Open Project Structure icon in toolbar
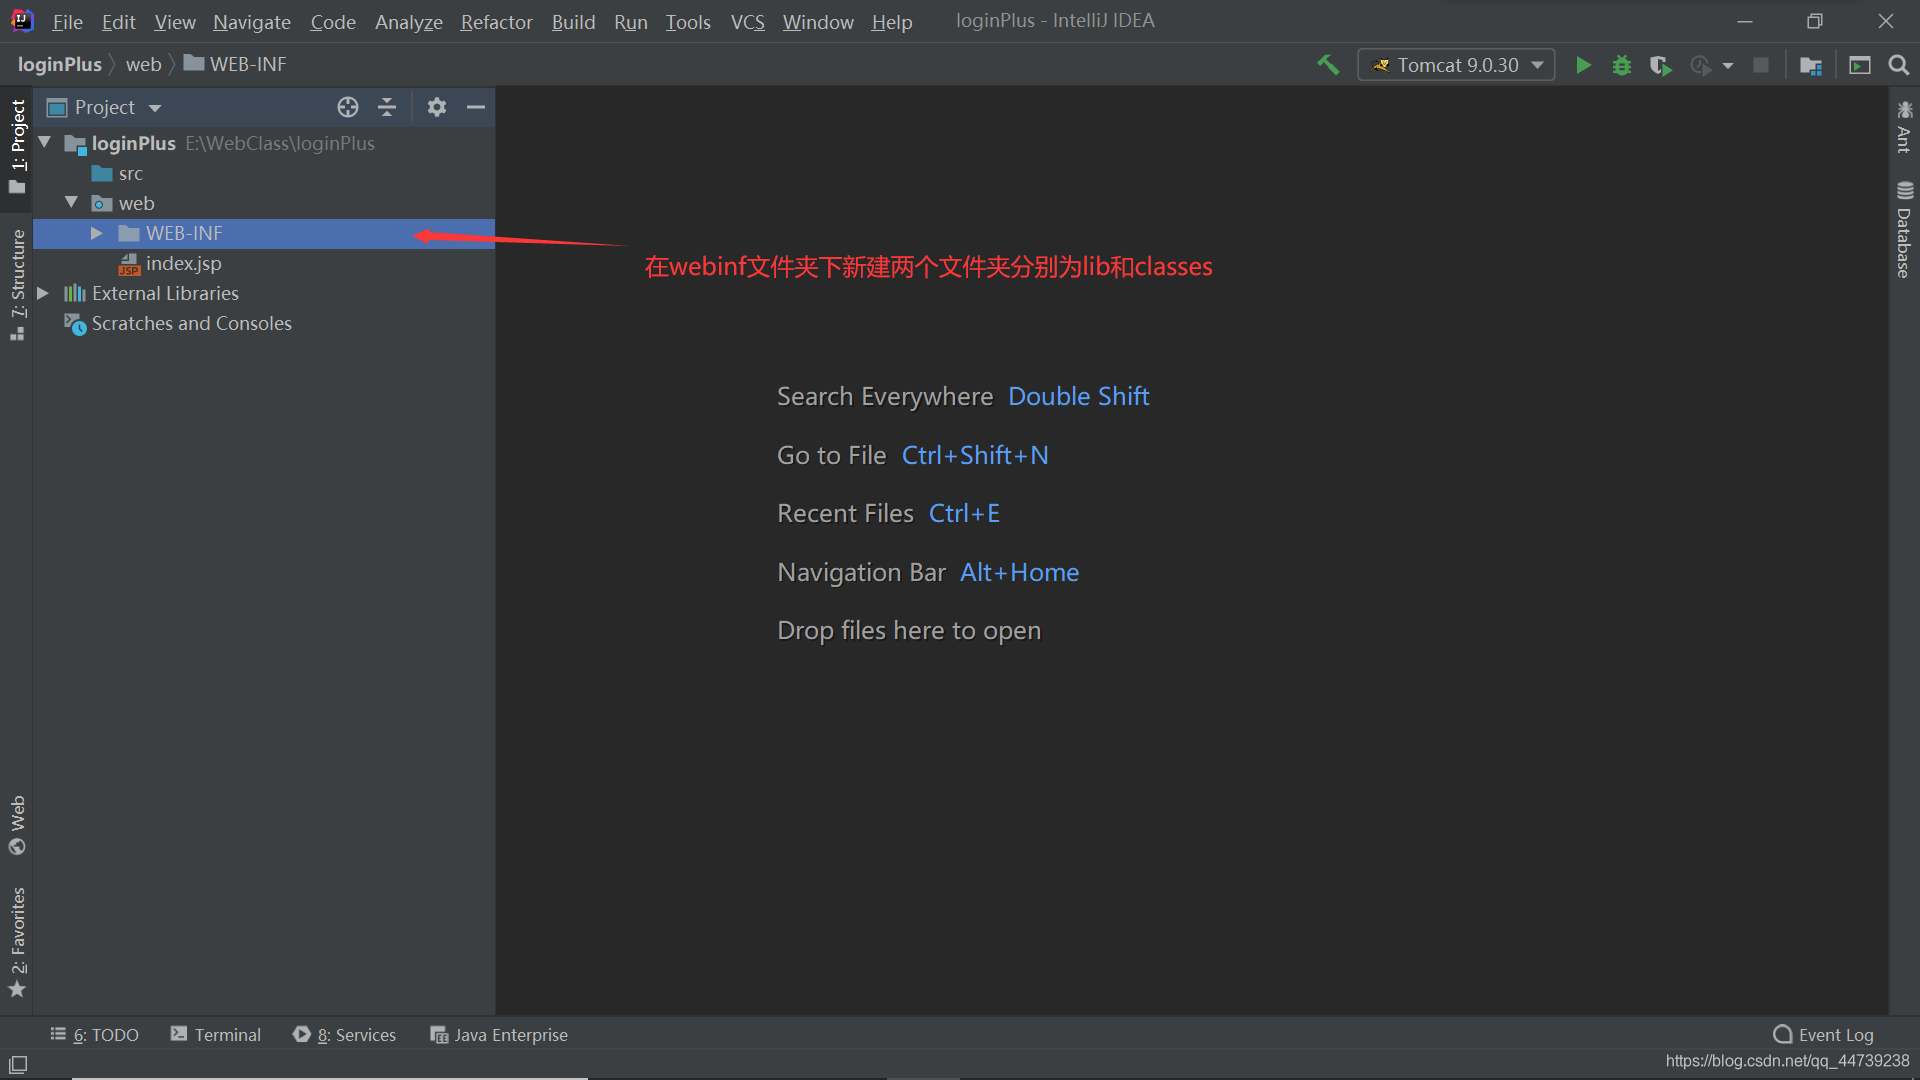 [x=1811, y=65]
